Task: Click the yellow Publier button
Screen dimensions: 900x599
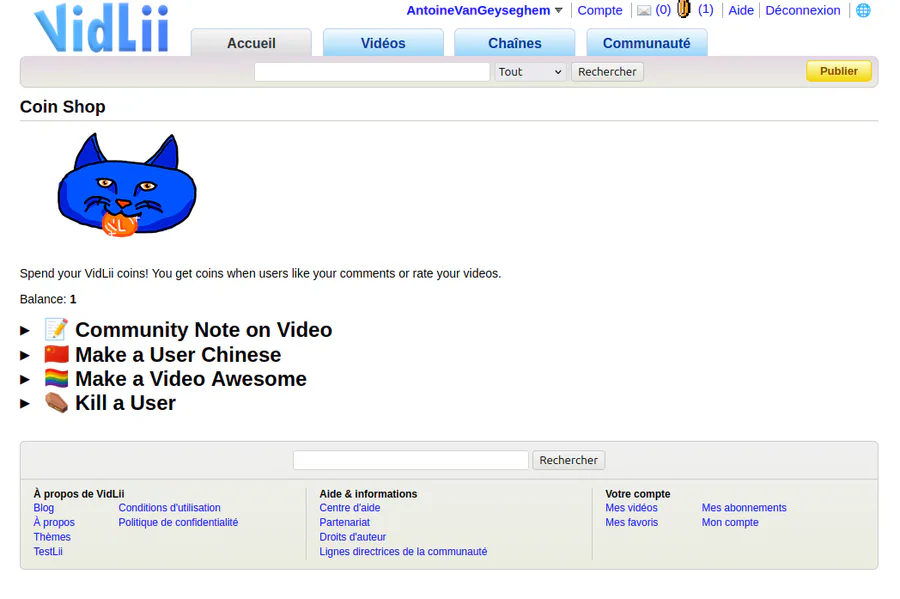Action: [x=839, y=71]
